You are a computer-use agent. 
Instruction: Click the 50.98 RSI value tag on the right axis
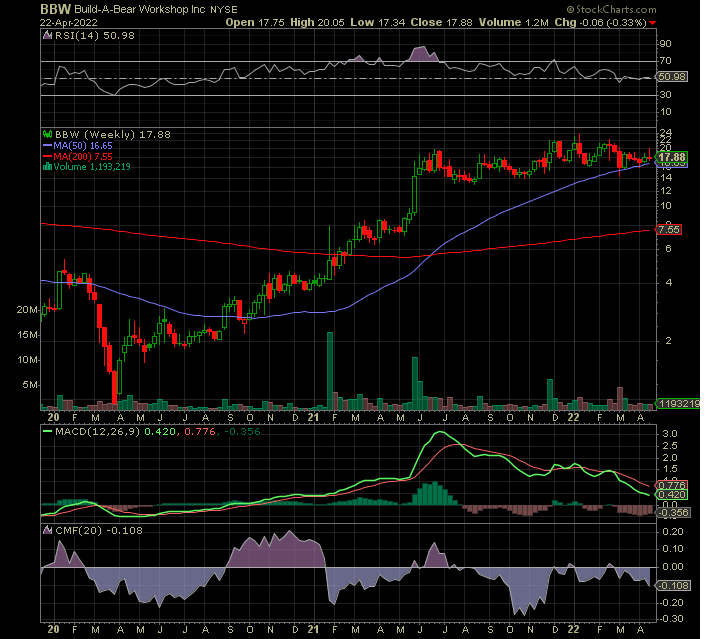(672, 77)
